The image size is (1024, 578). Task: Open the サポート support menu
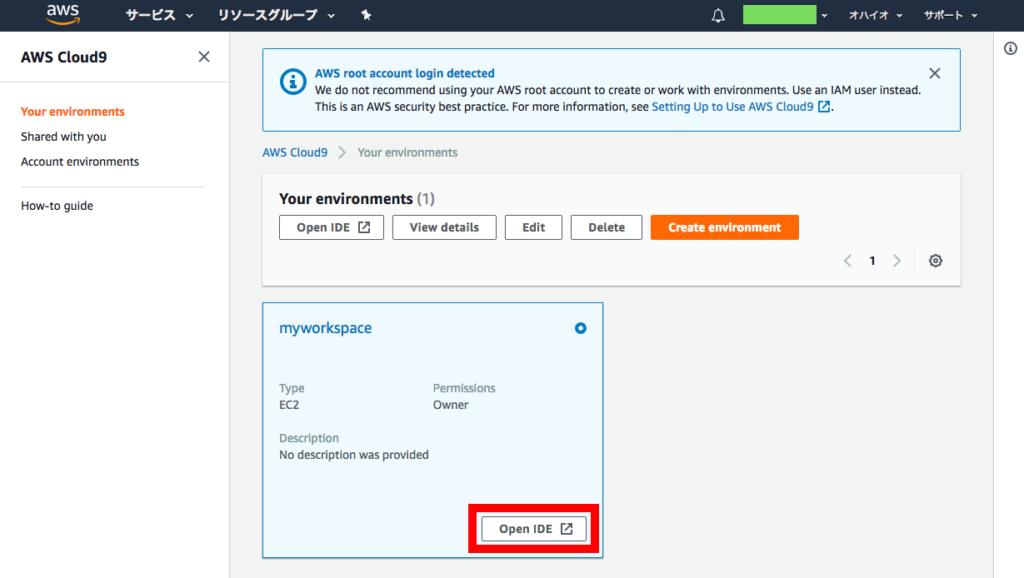[x=950, y=15]
